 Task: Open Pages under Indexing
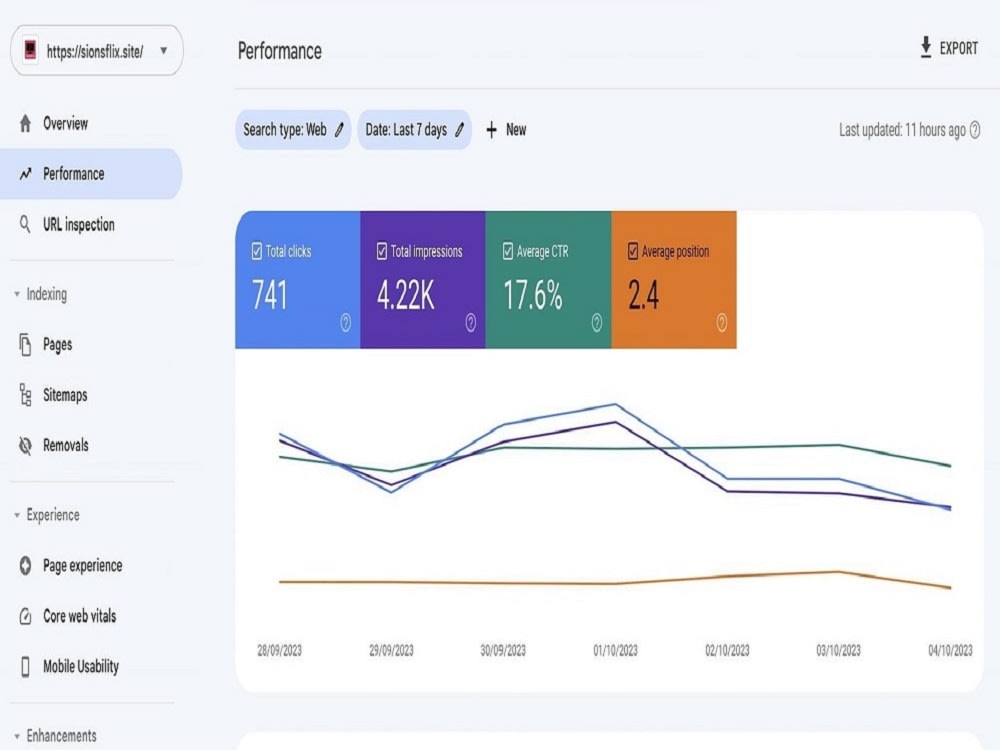(x=91, y=344)
